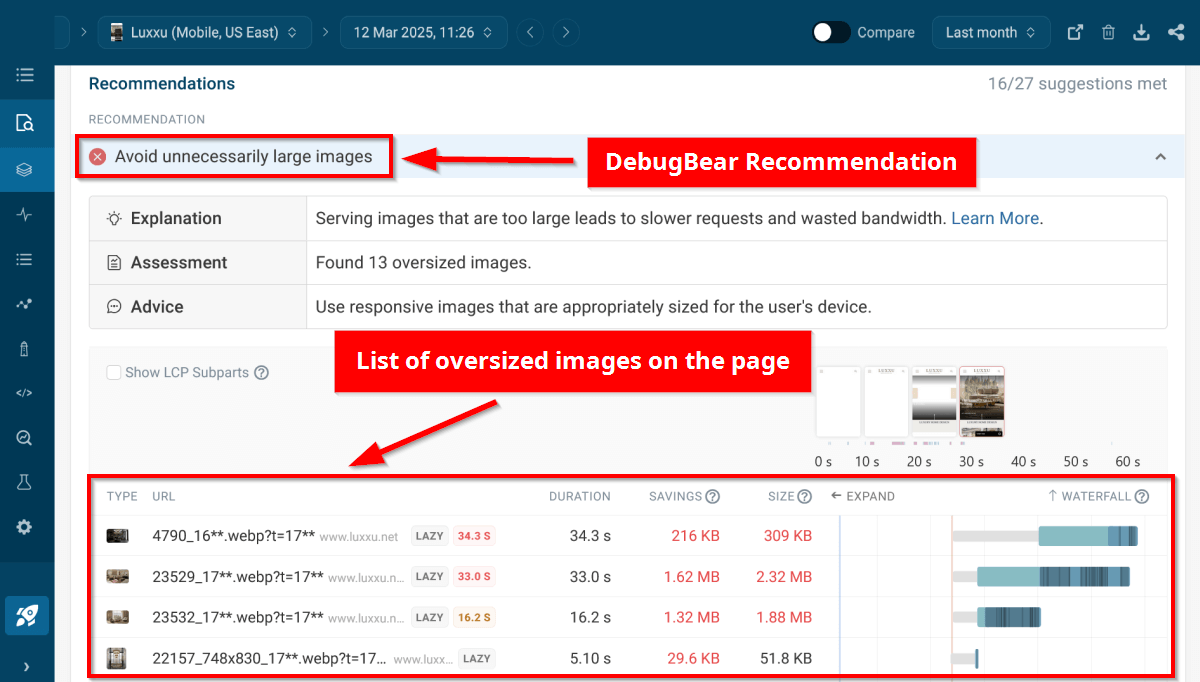Image resolution: width=1200 pixels, height=682 pixels.
Task: Click the 33.0 S badge on second row
Action: coord(474,577)
